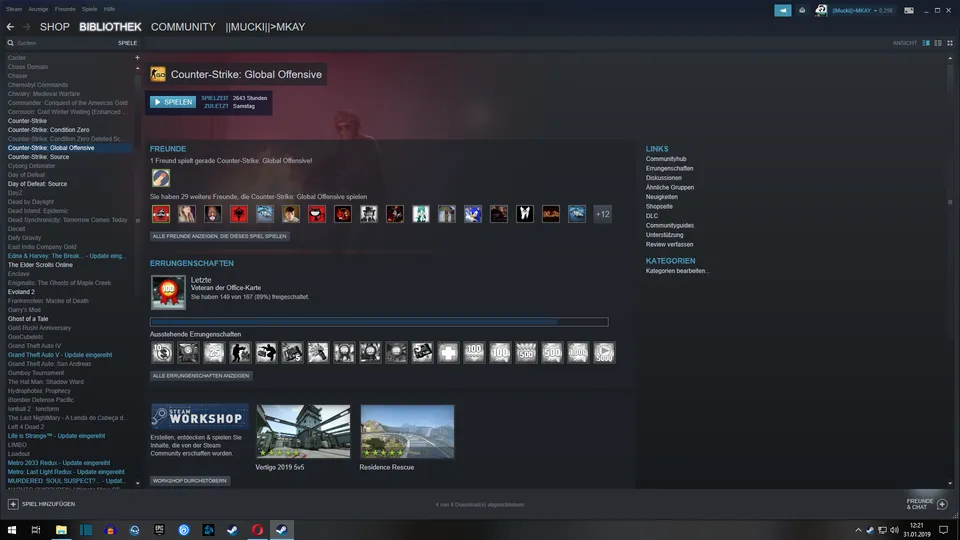
Task: Click the SPIELEN play button
Action: click(x=173, y=102)
